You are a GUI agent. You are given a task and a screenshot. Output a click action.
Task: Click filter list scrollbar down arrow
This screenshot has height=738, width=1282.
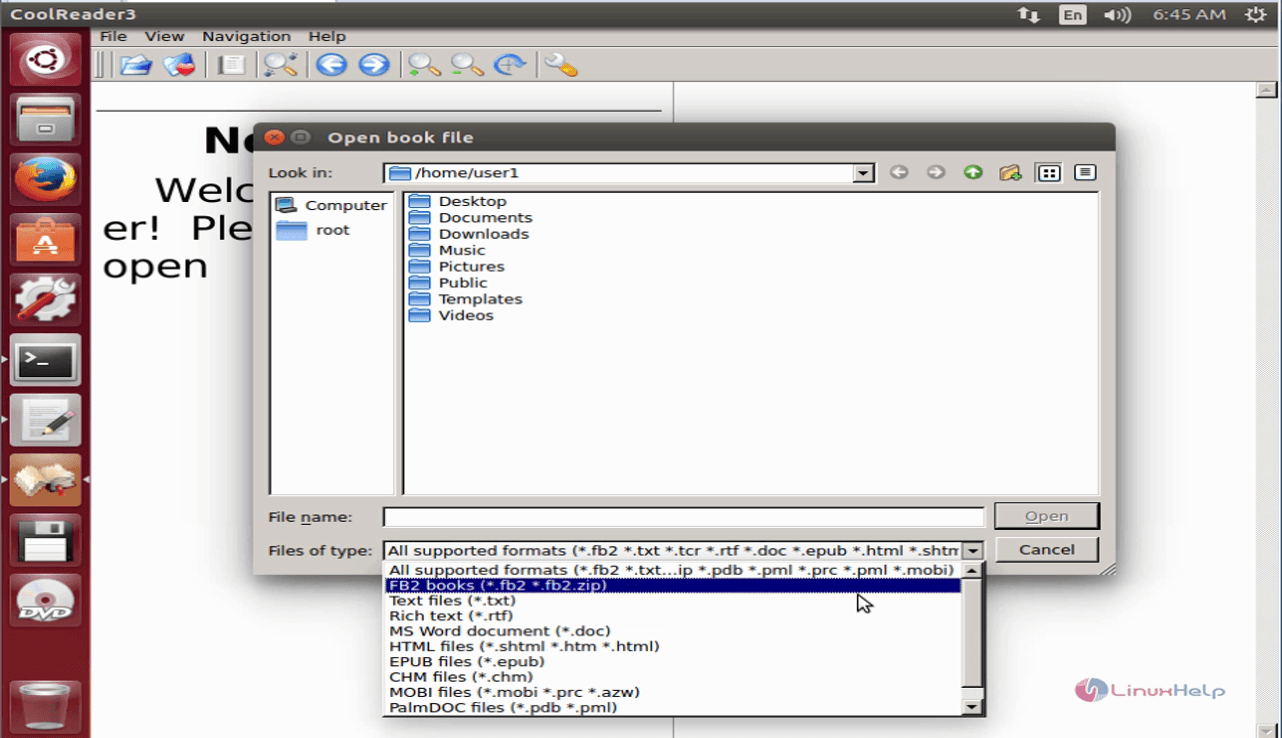click(x=972, y=707)
